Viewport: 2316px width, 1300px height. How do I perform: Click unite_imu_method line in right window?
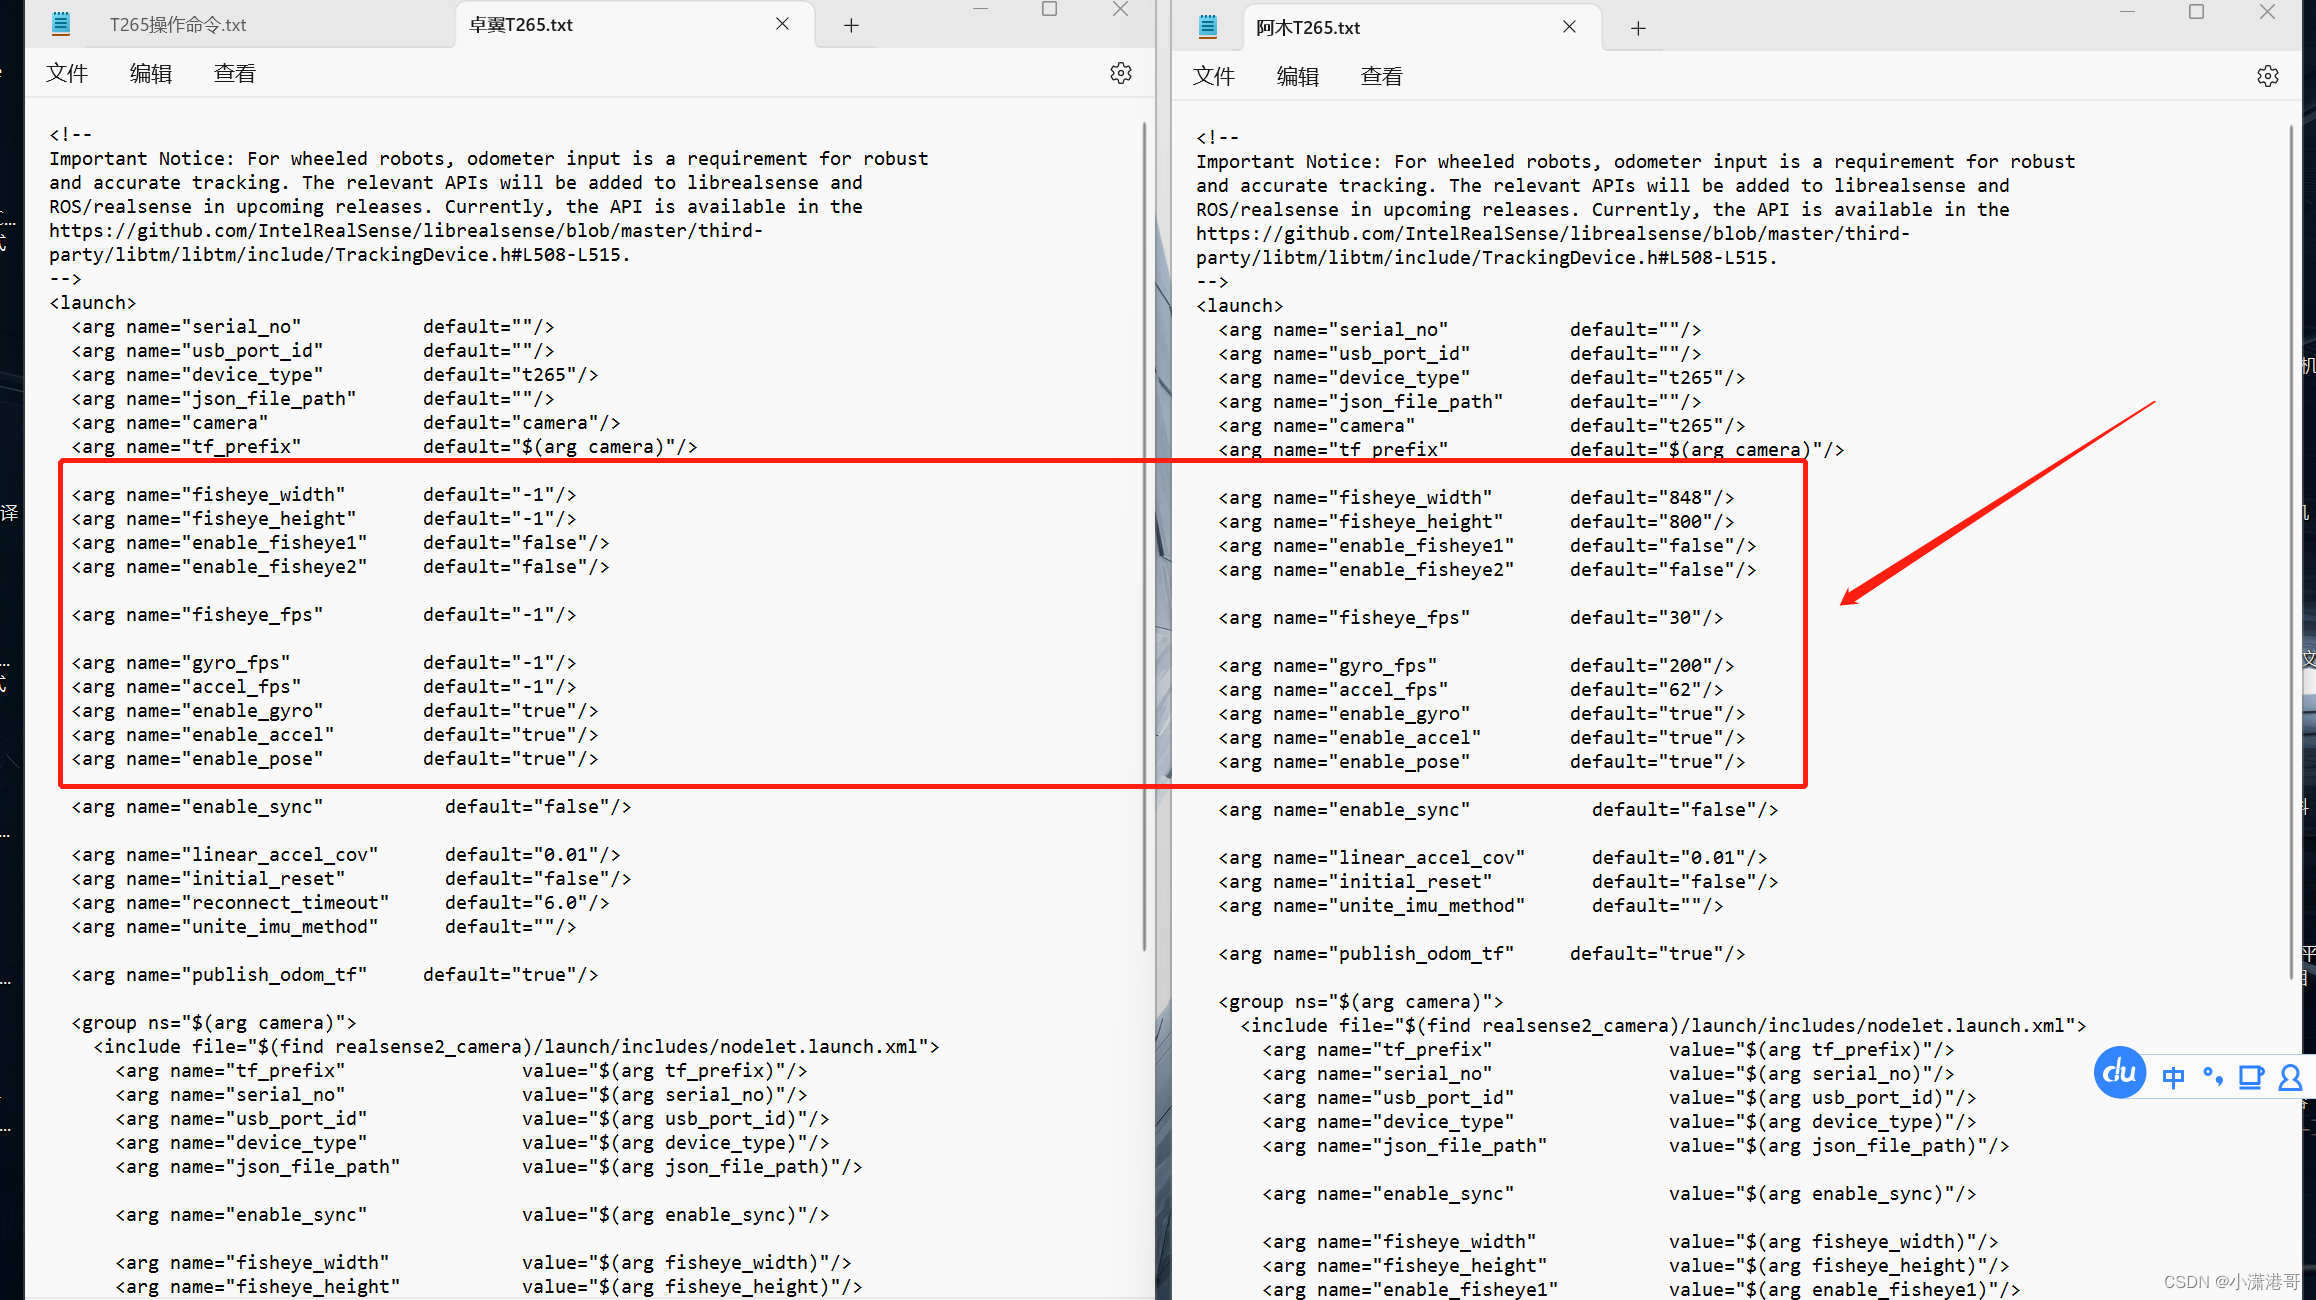pyautogui.click(x=1470, y=905)
